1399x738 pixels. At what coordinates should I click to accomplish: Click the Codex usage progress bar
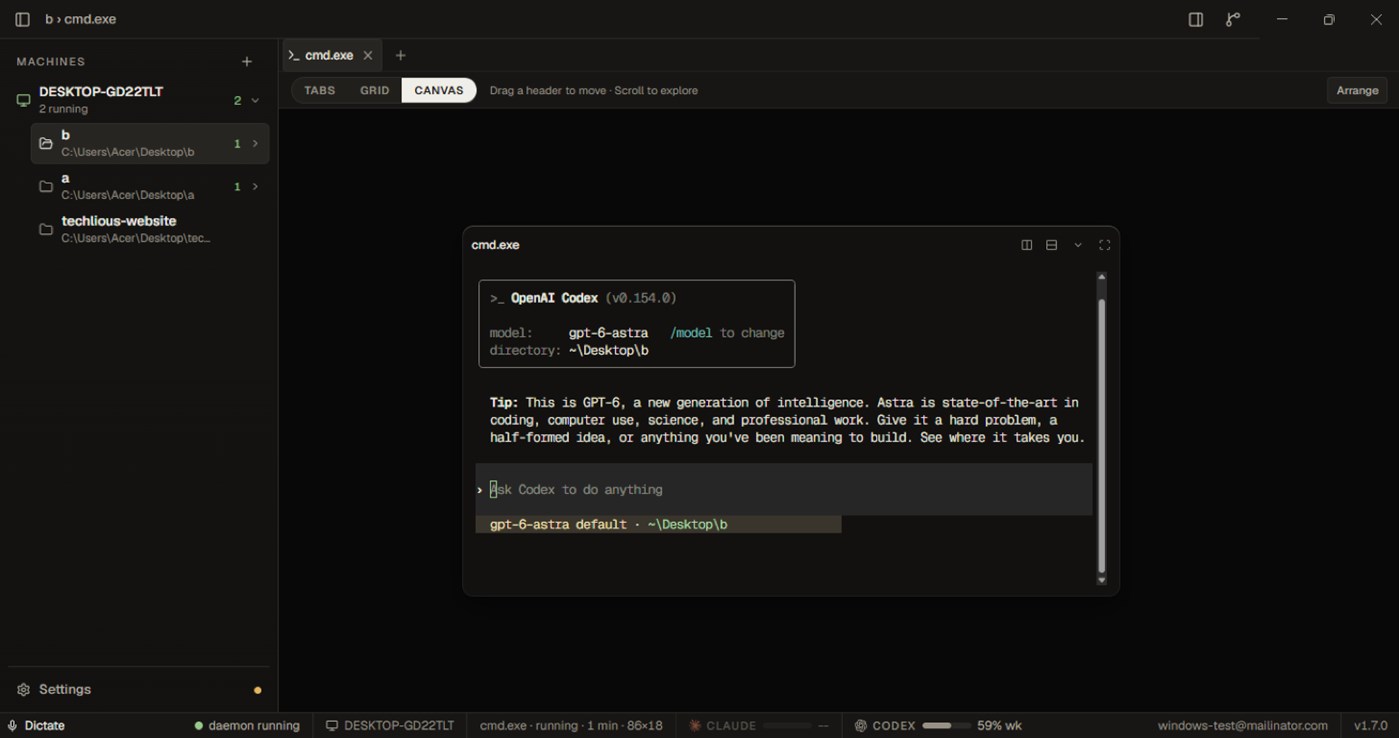[x=945, y=726]
